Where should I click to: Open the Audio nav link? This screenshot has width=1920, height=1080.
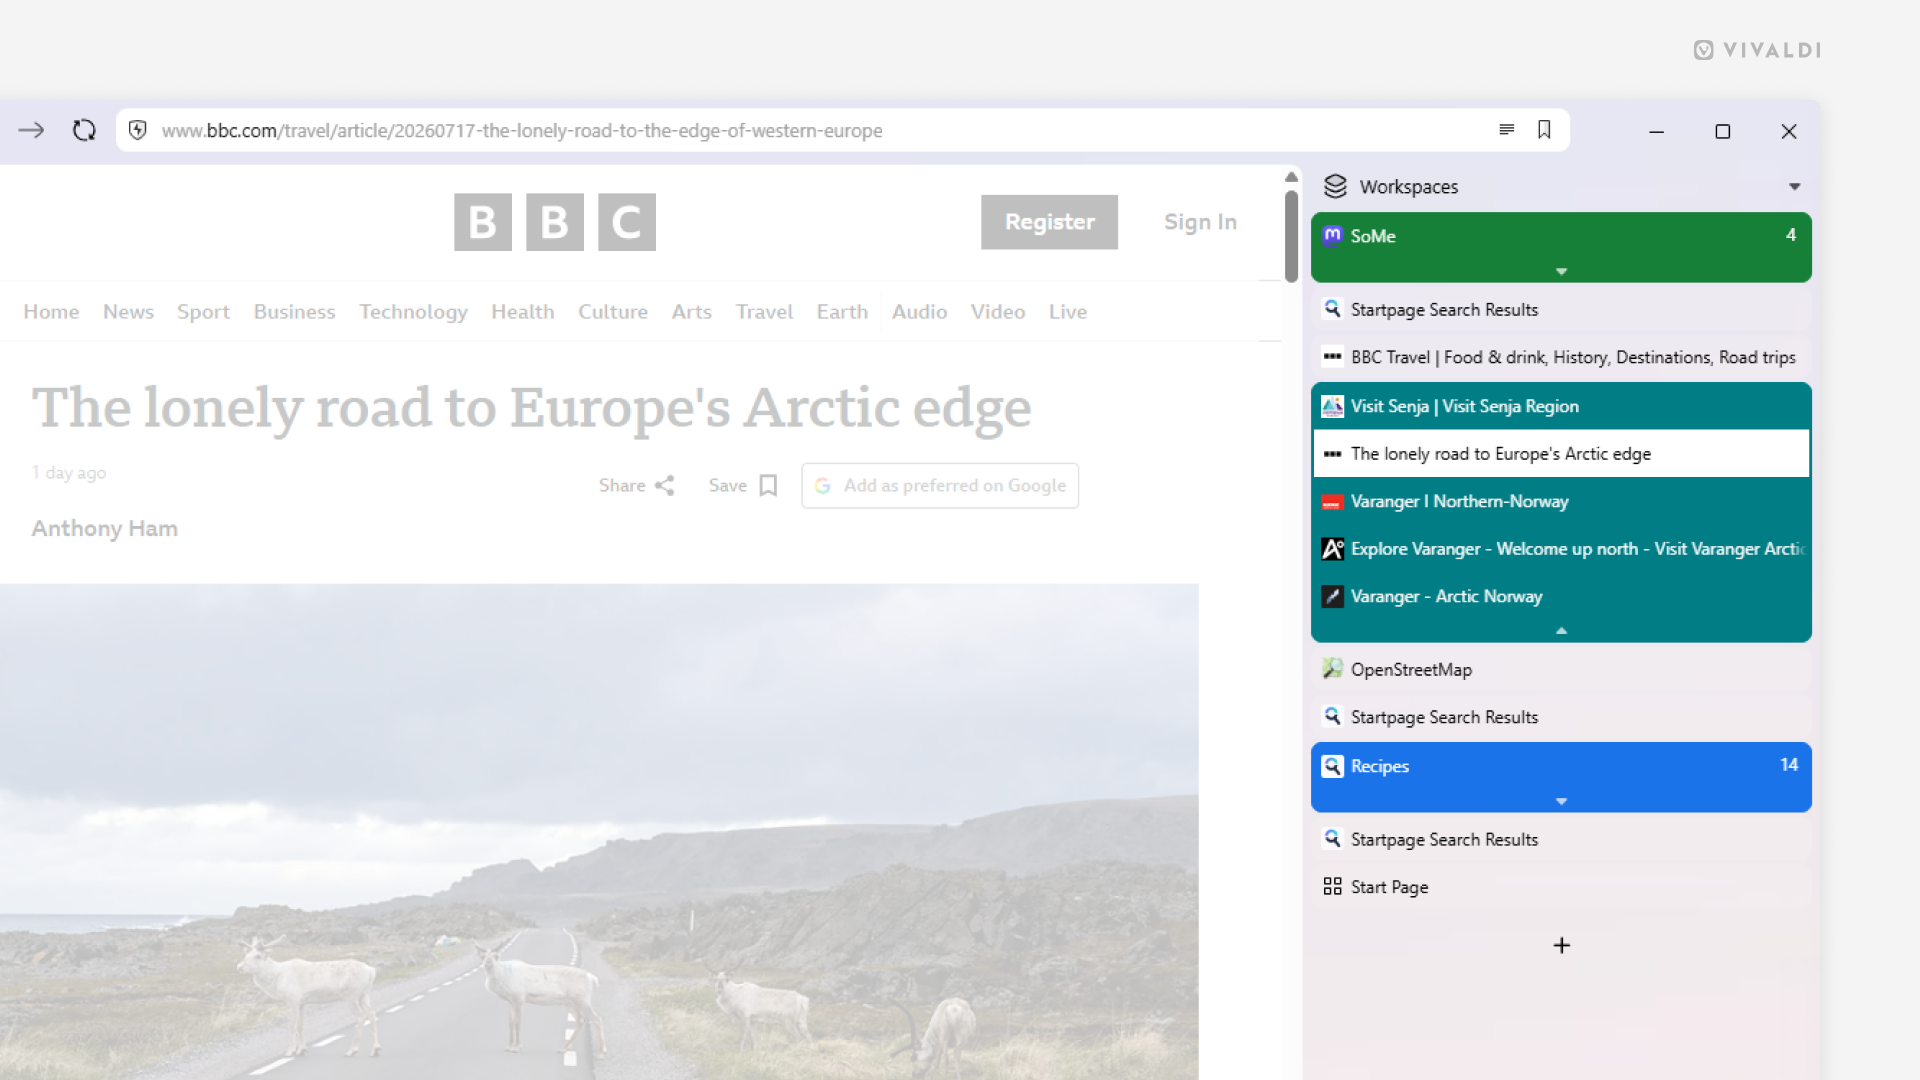coord(919,311)
